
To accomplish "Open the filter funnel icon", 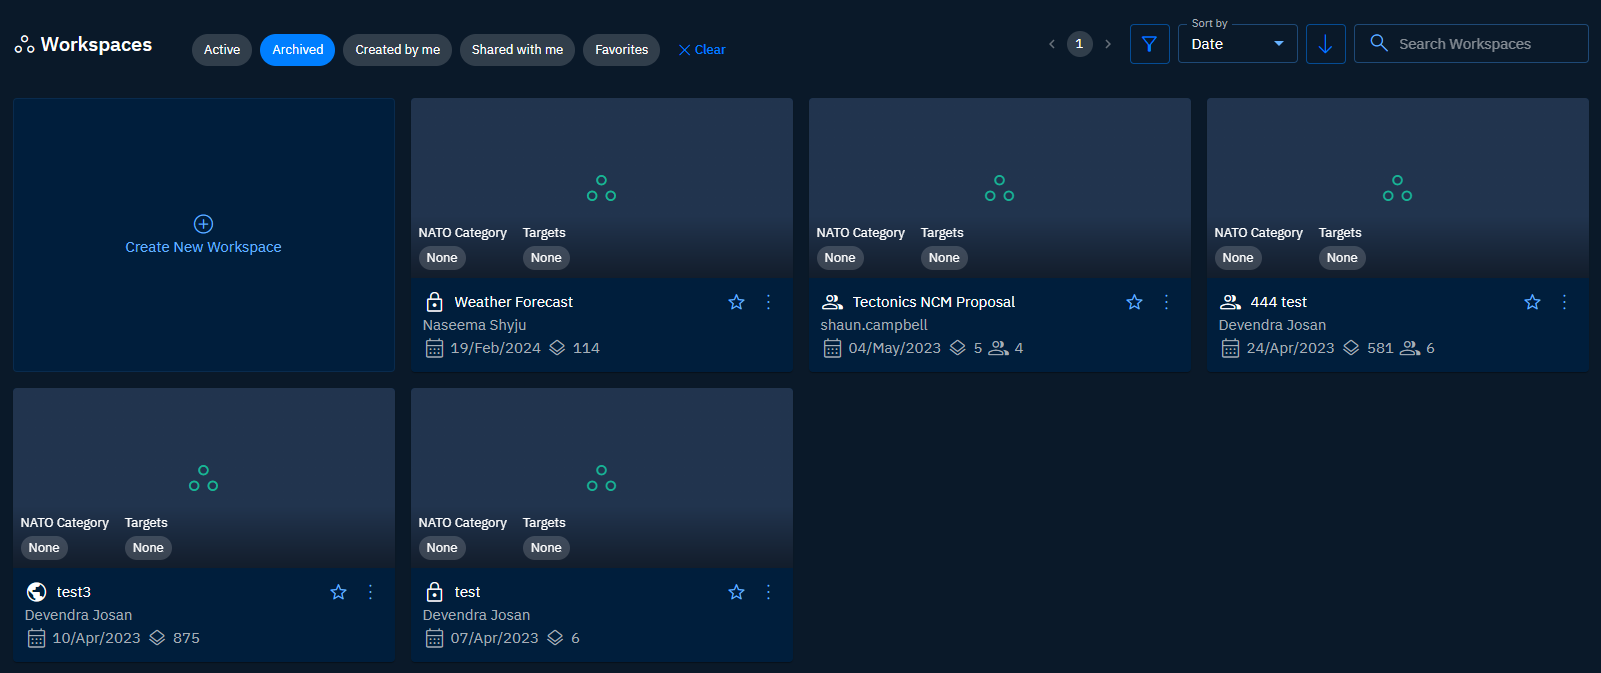I will pyautogui.click(x=1149, y=44).
